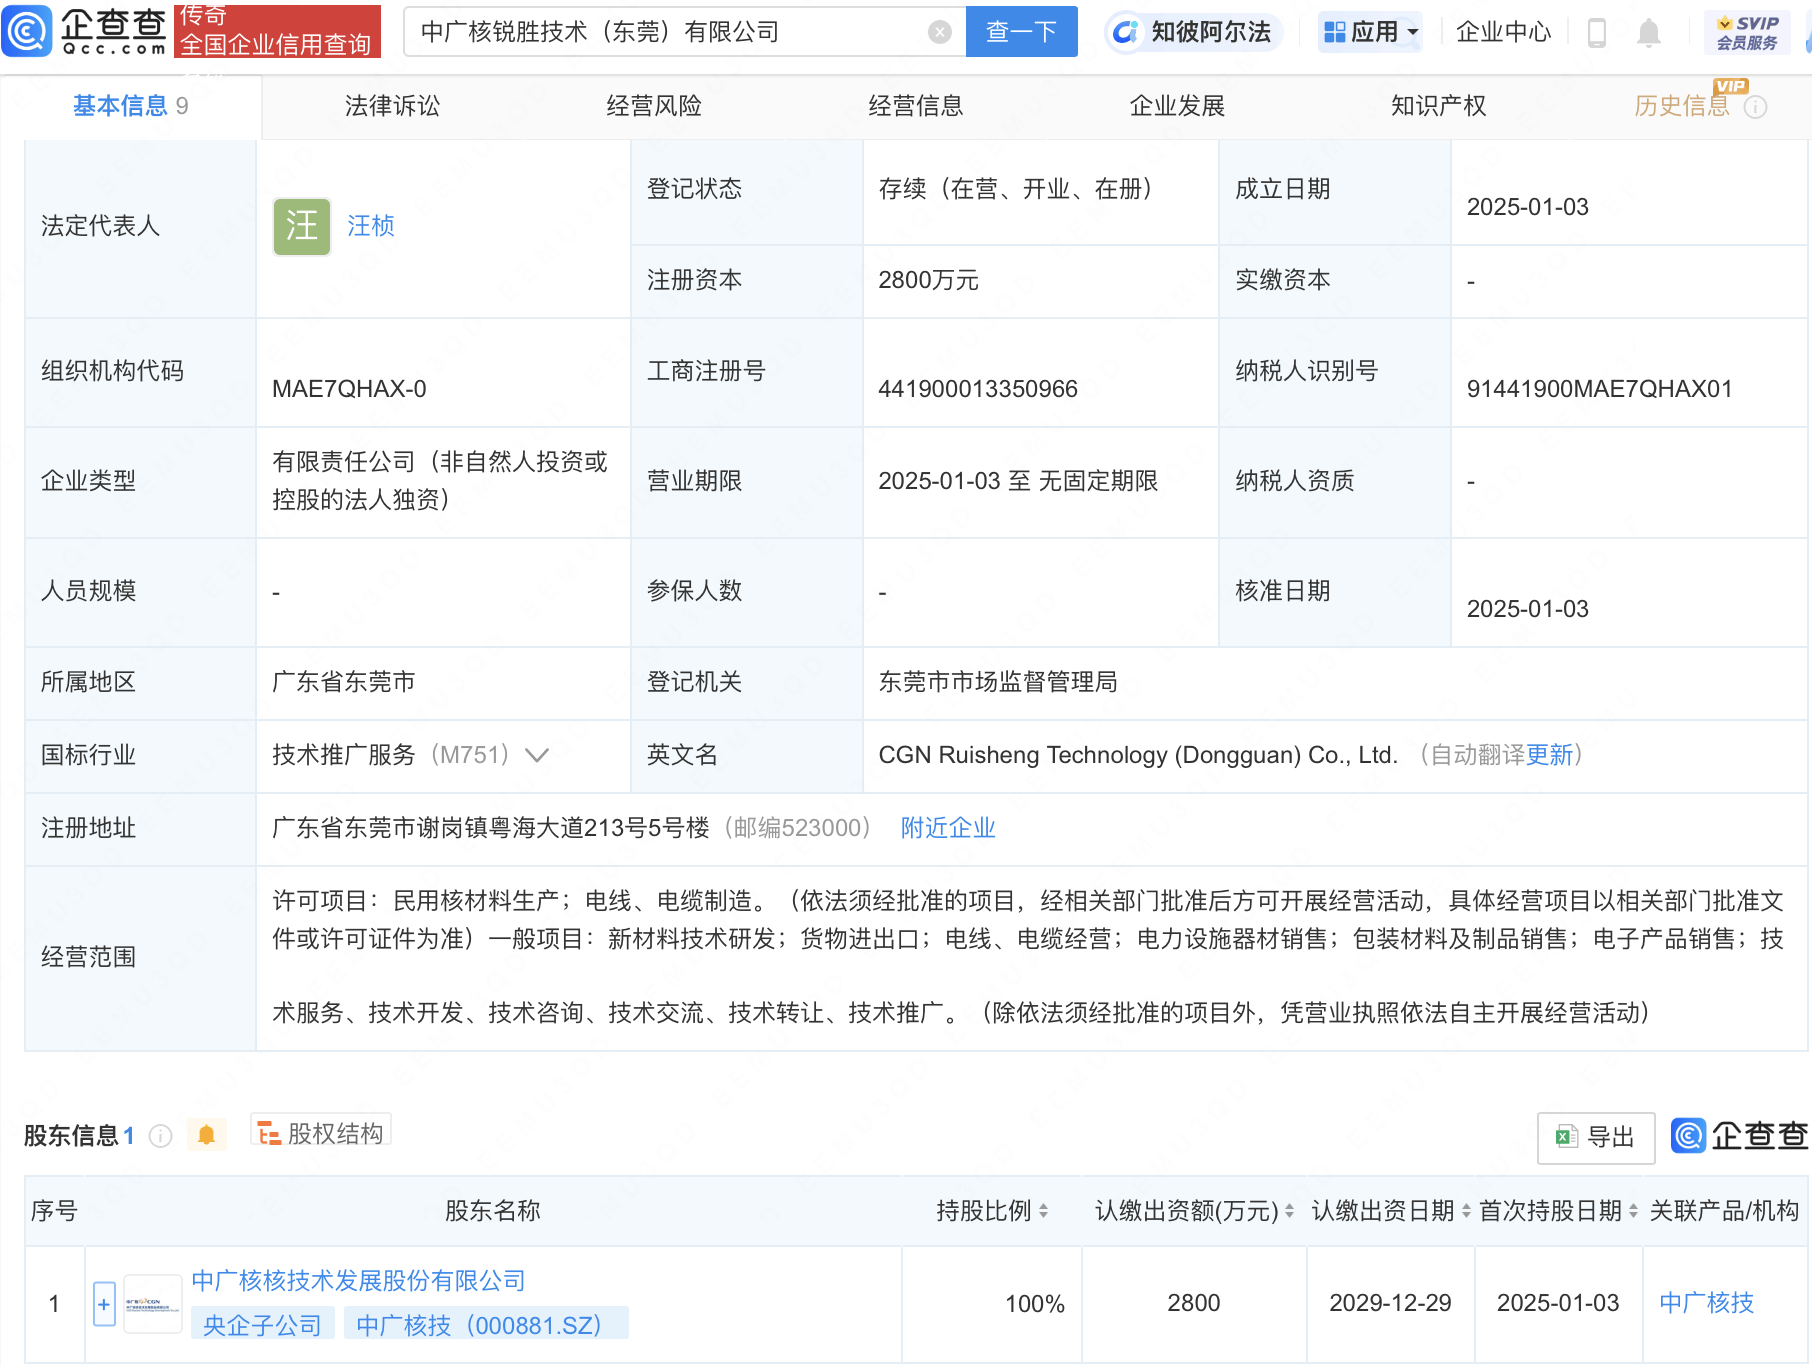This screenshot has height=1366, width=1812.
Task: Expand the shareholder row plus icon
Action: pos(104,1304)
